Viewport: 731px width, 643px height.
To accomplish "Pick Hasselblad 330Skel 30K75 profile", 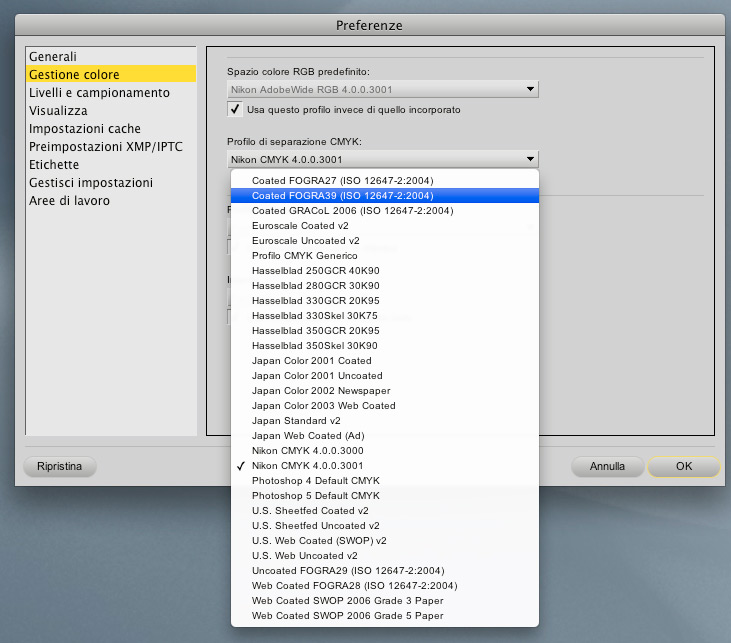I will pos(385,315).
